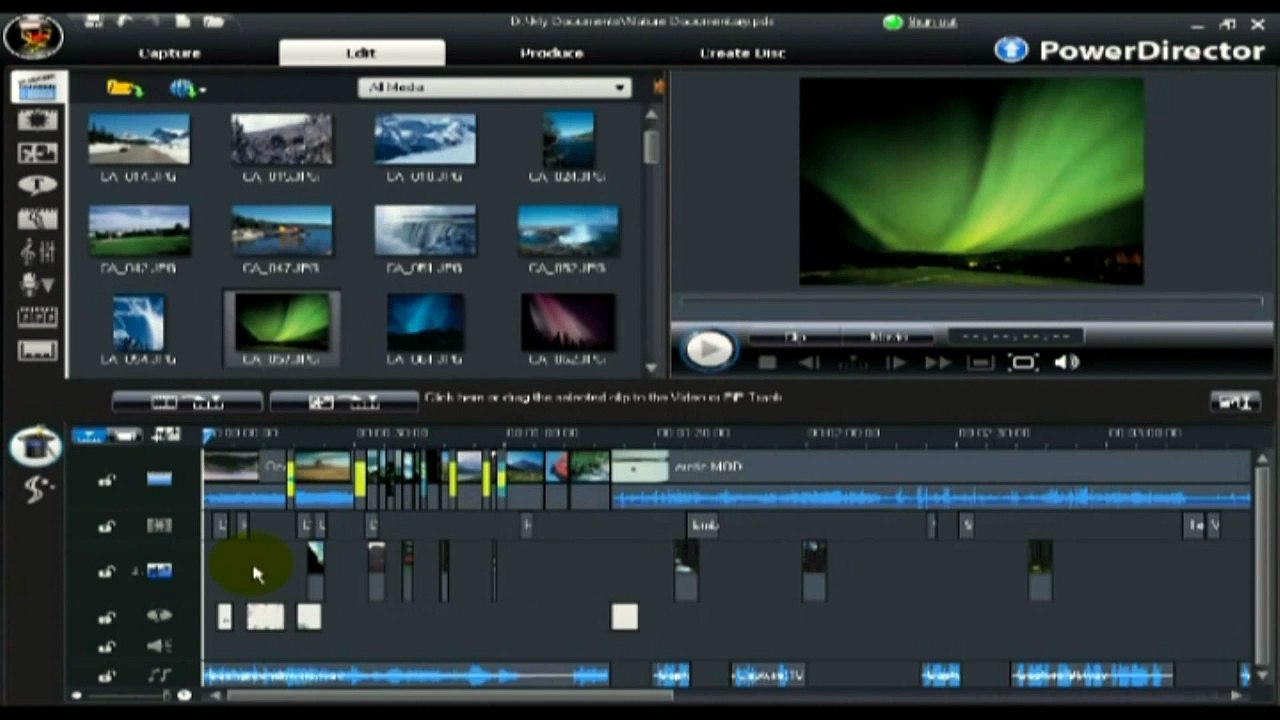Step to next frame
The height and width of the screenshot is (720, 1280).
pos(897,362)
